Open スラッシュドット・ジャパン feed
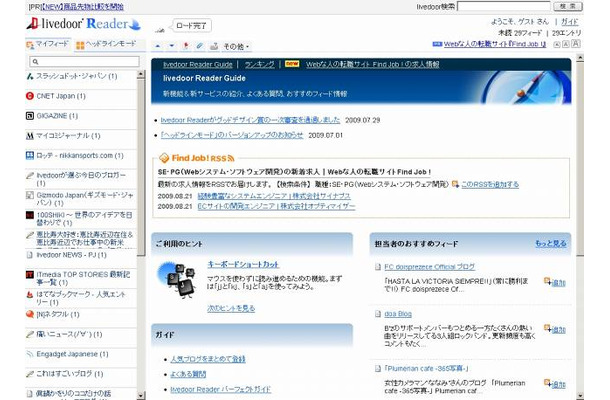 click(77, 76)
